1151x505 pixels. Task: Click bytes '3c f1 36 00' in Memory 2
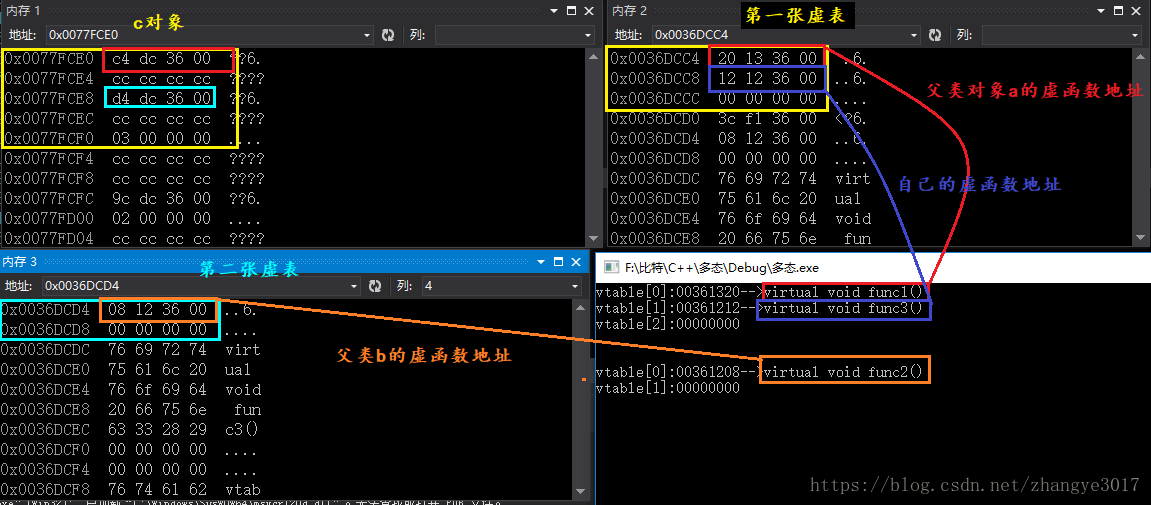tap(766, 119)
